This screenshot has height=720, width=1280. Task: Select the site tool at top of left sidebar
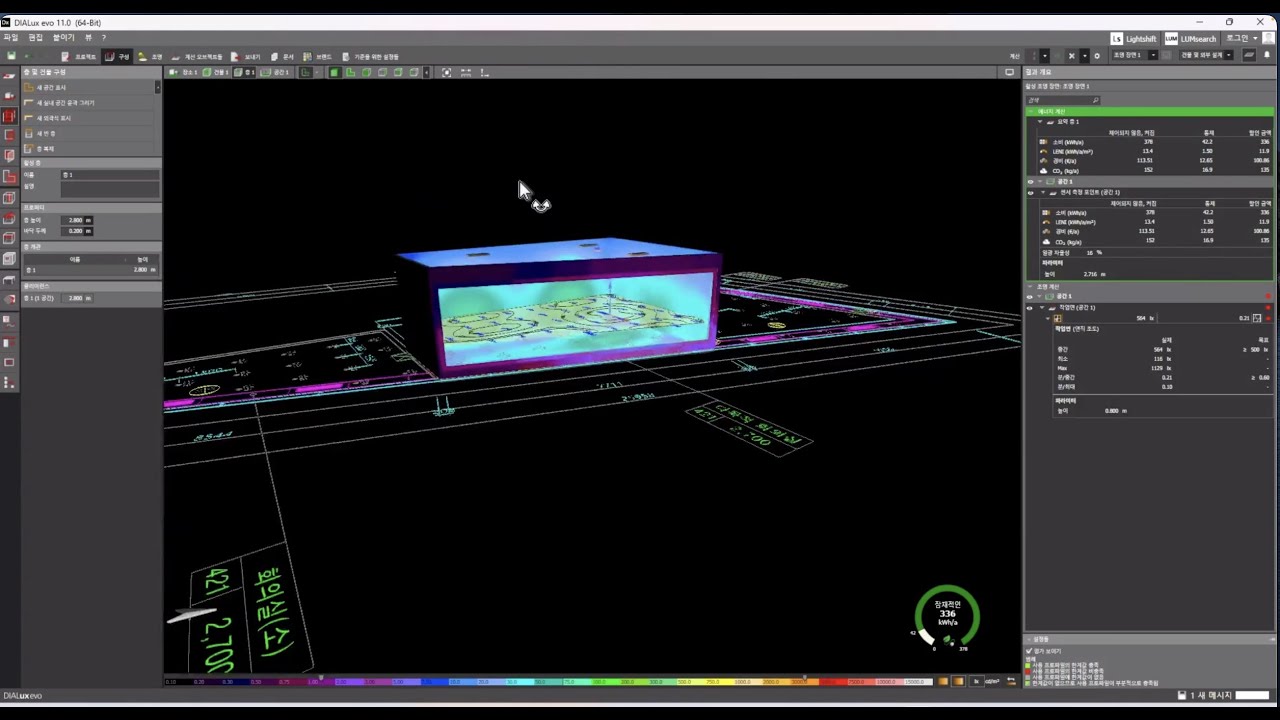pos(9,76)
